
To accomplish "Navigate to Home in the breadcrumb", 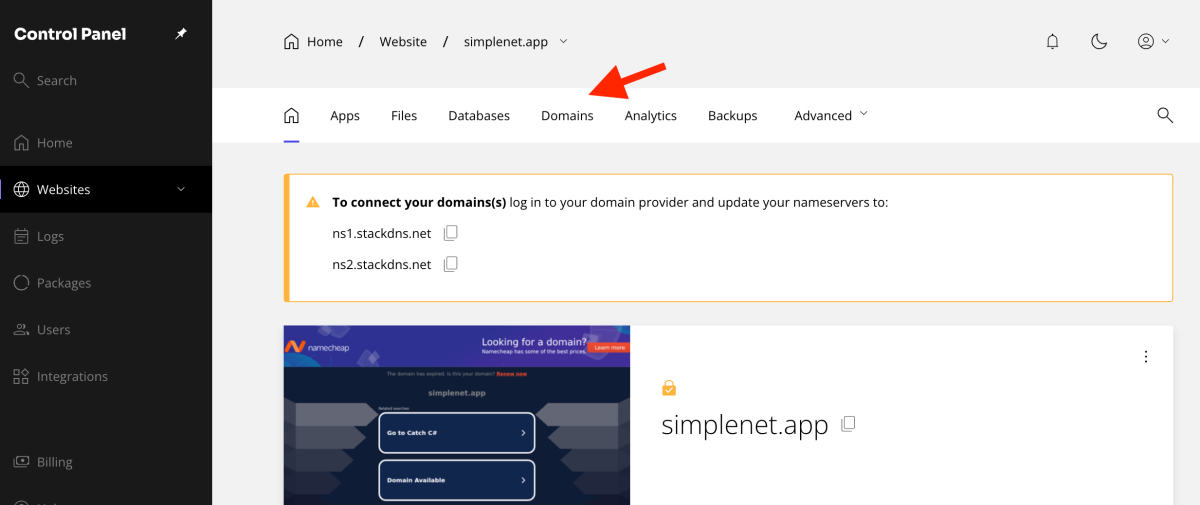I will point(314,42).
